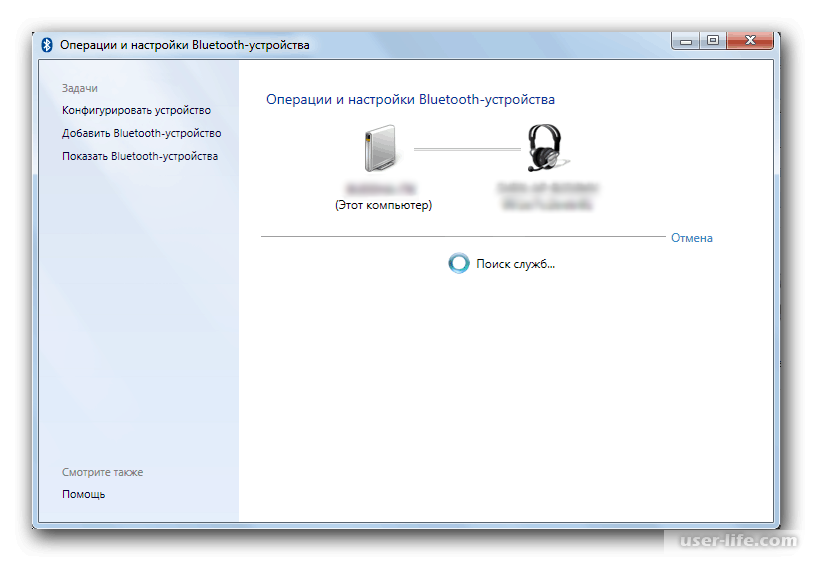
Task: Click the Bluetooth icon in title bar
Action: (x=47, y=45)
